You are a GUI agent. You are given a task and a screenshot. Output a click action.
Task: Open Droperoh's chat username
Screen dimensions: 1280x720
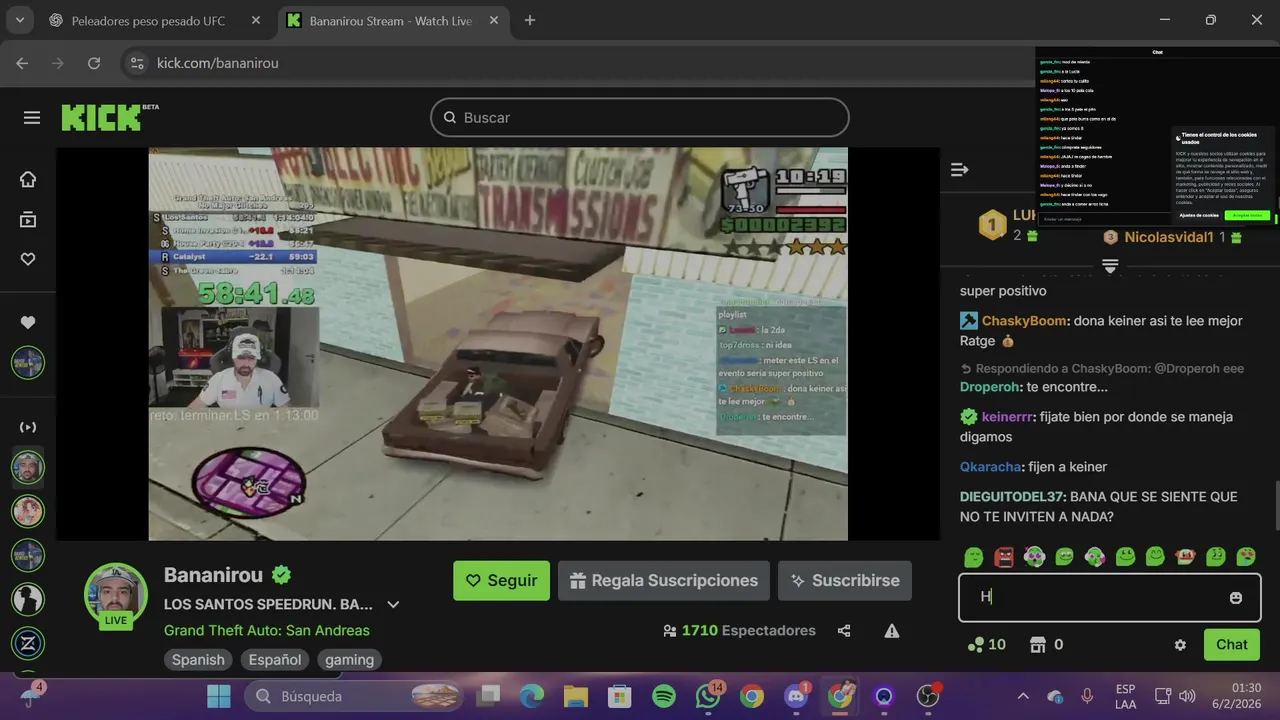(x=990, y=387)
